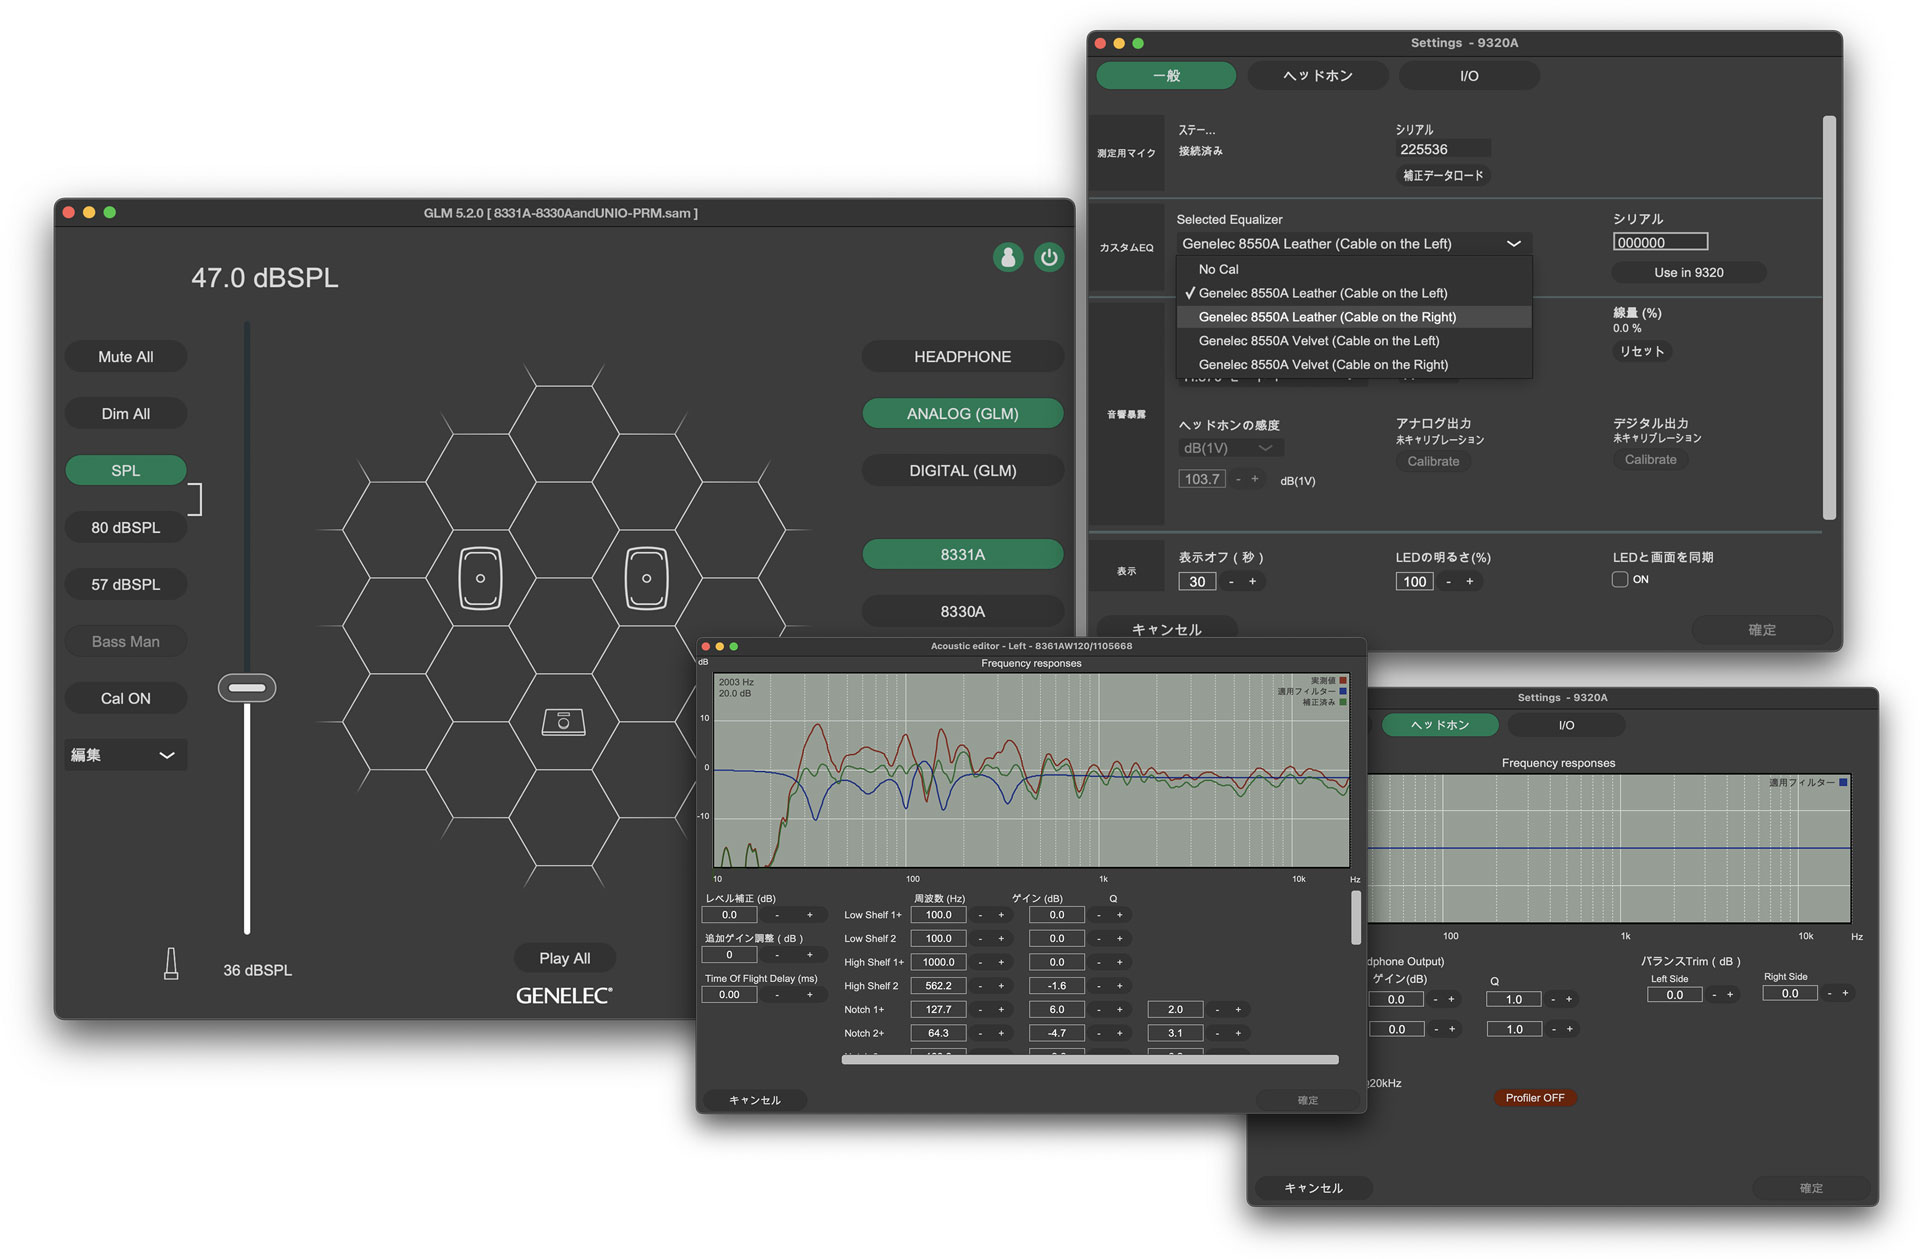The image size is (1920, 1259).
Task: Toggle Dim All button
Action: tap(126, 414)
